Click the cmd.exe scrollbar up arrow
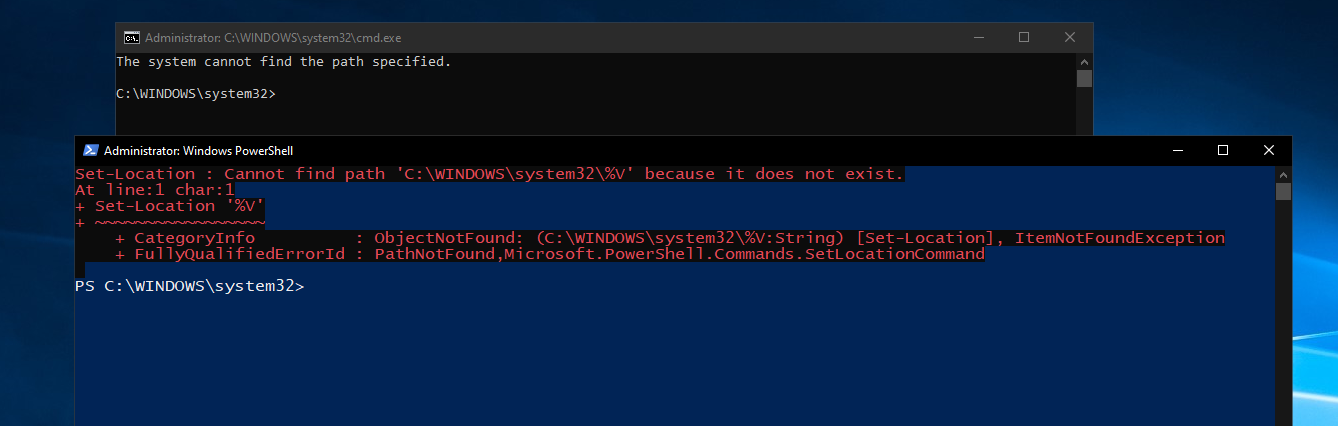1338x426 pixels. point(1084,61)
